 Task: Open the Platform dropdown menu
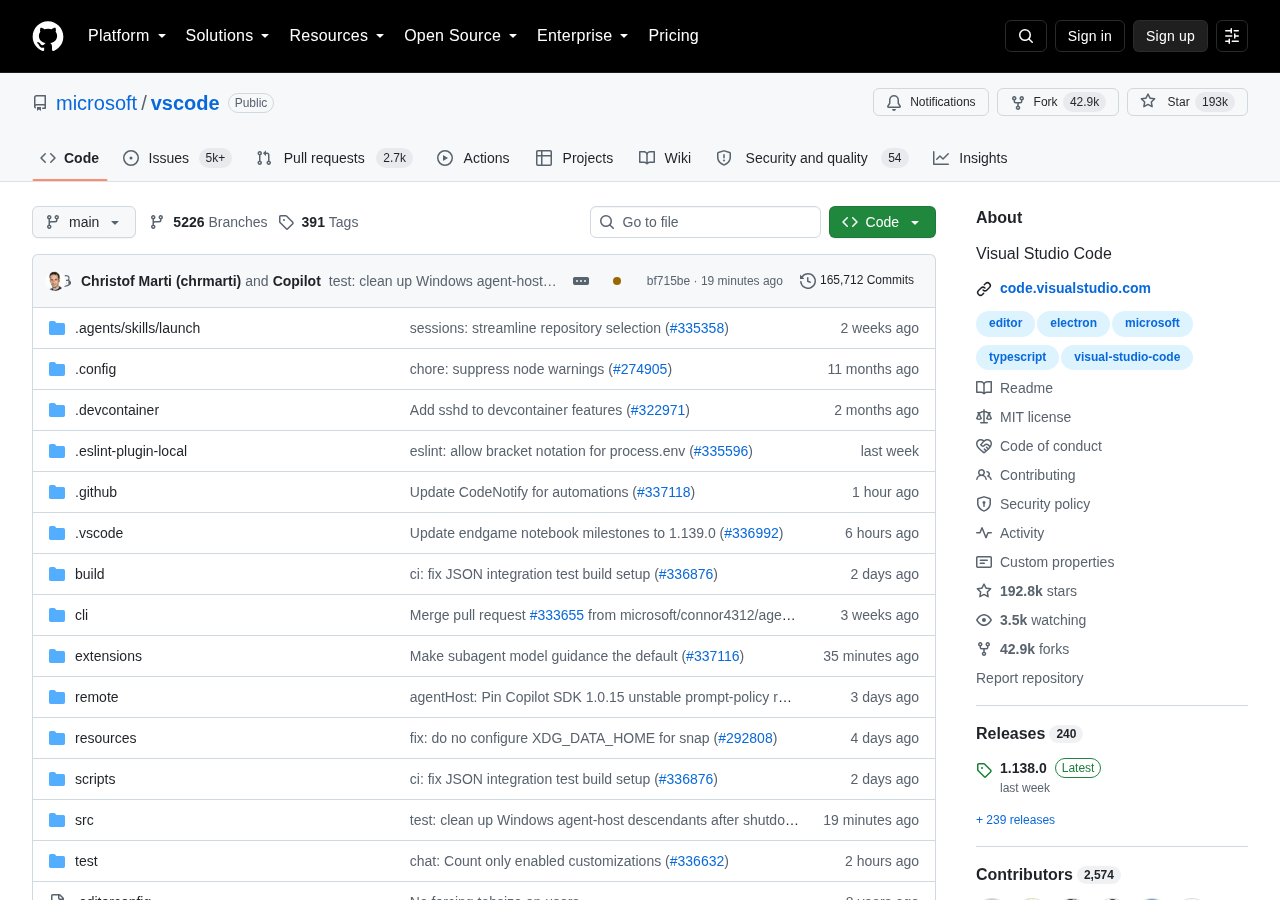click(x=127, y=36)
